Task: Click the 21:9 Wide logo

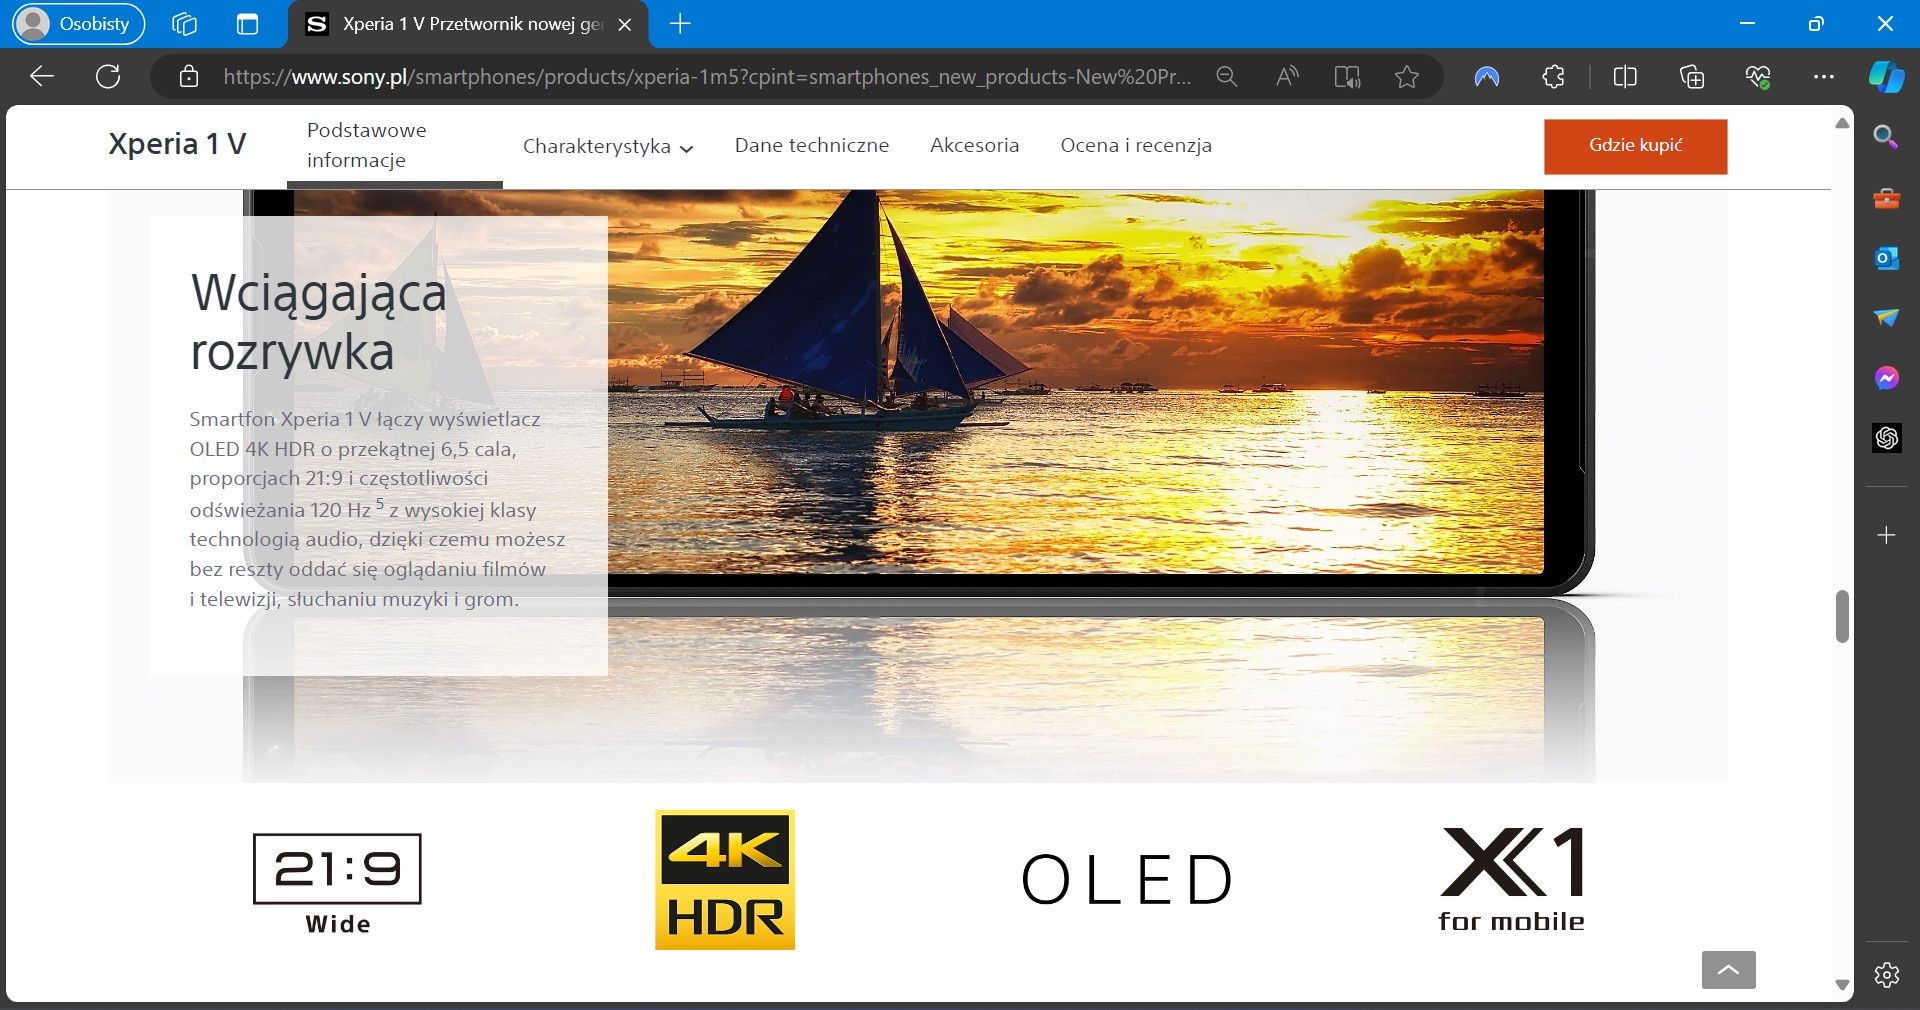Action: [x=337, y=883]
